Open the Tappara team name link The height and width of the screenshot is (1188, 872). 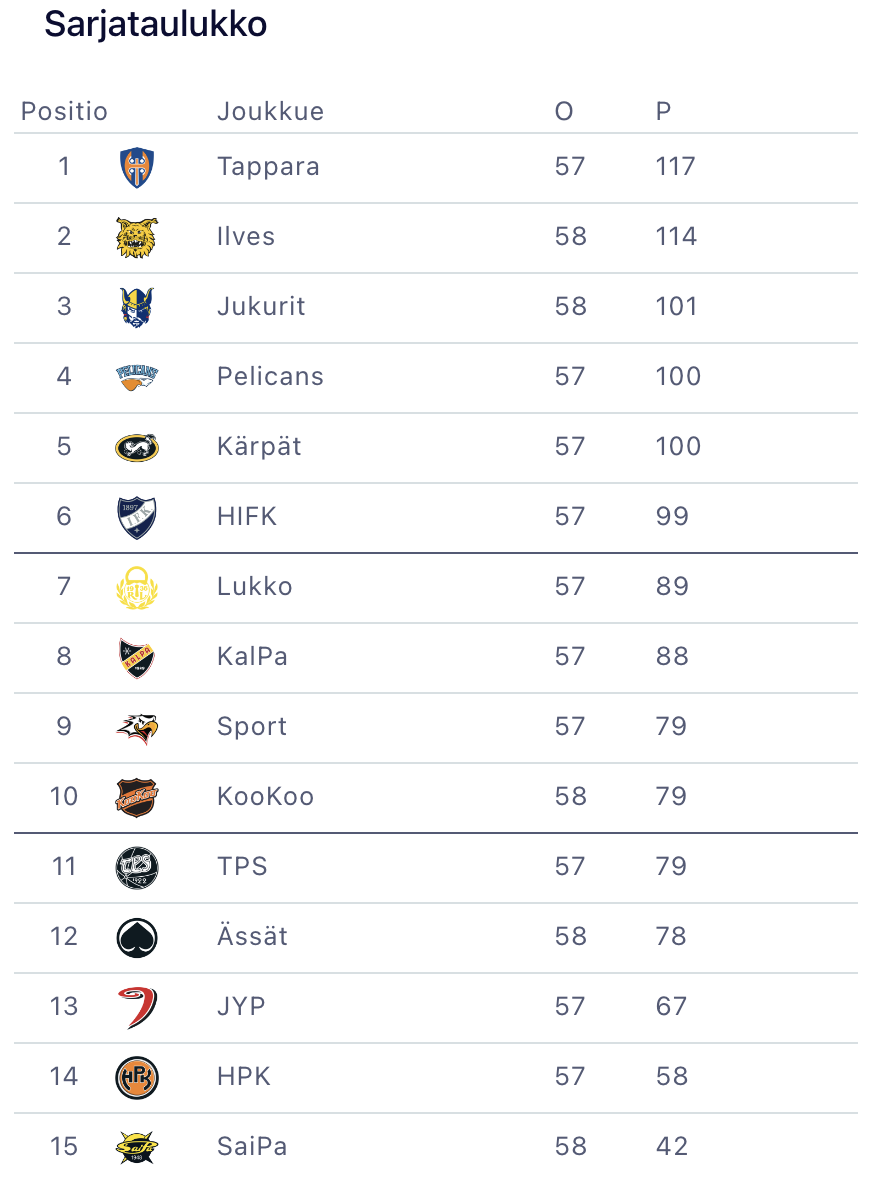click(x=268, y=166)
